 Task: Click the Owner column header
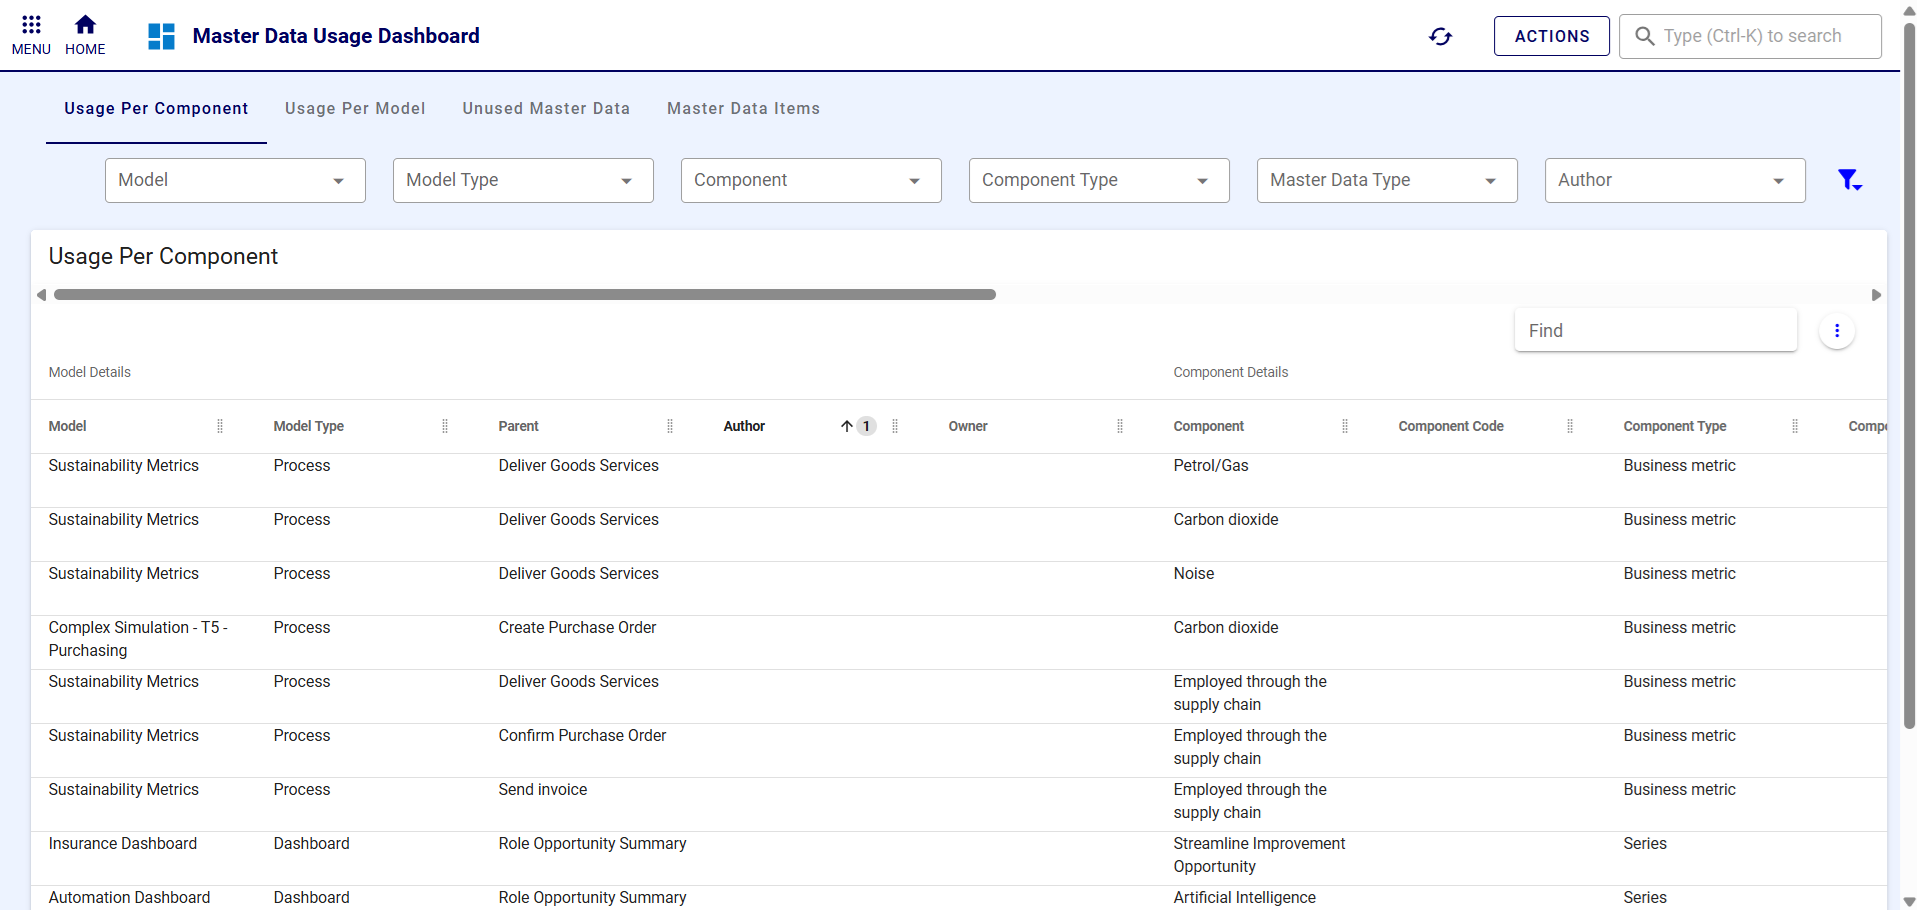(x=968, y=426)
